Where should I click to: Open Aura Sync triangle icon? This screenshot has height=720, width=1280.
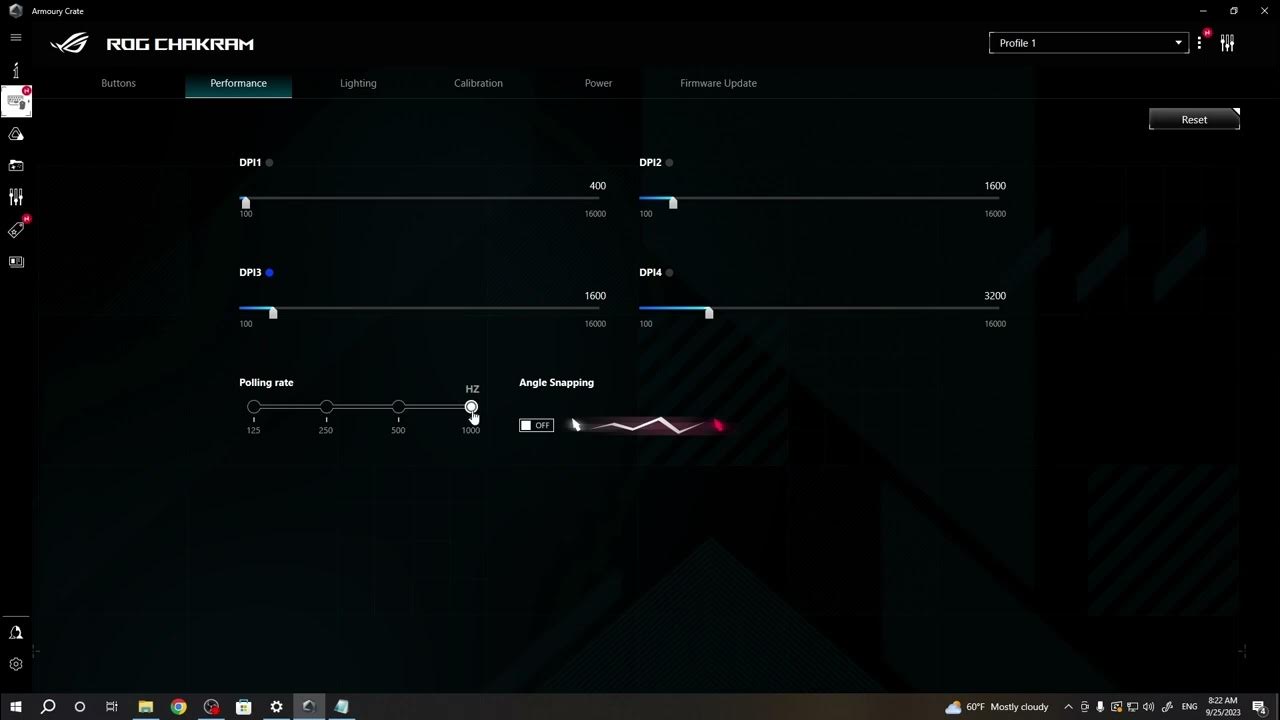point(16,134)
